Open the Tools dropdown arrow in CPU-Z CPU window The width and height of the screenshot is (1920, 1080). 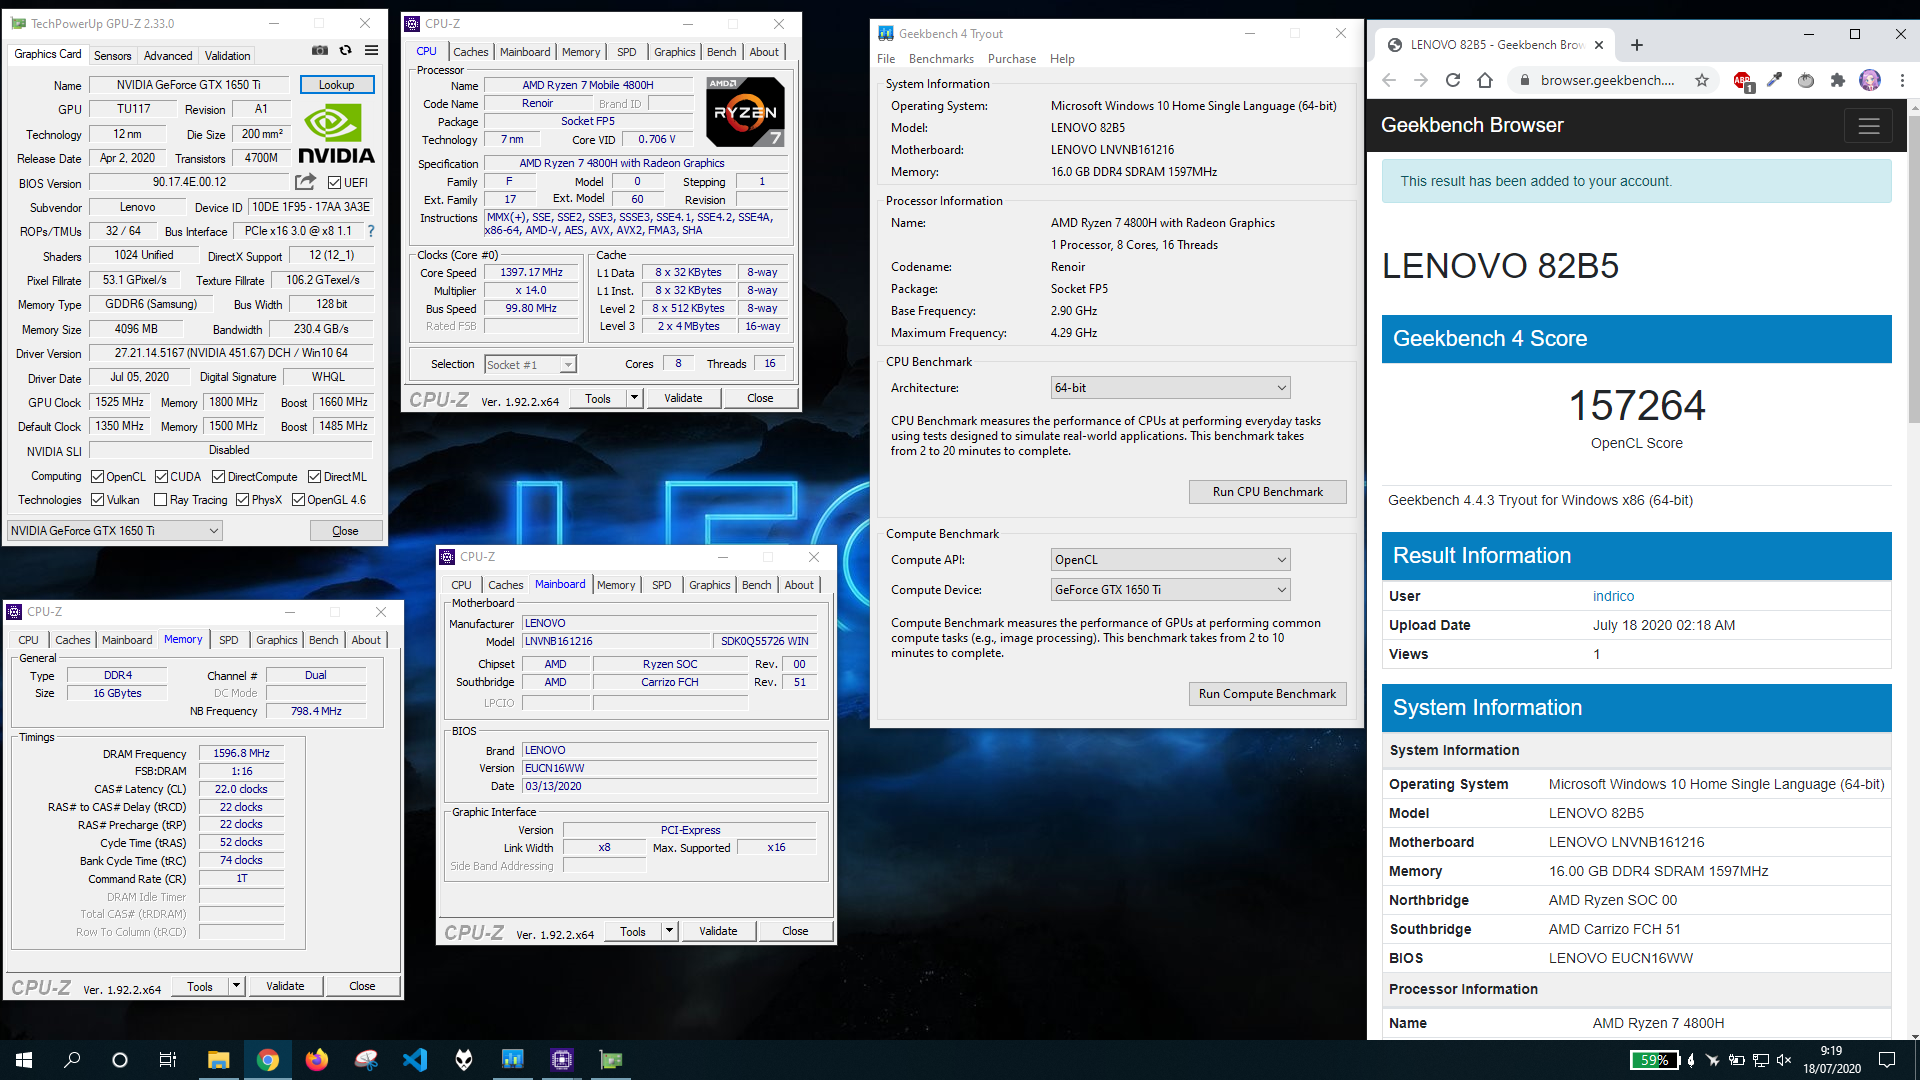634,398
